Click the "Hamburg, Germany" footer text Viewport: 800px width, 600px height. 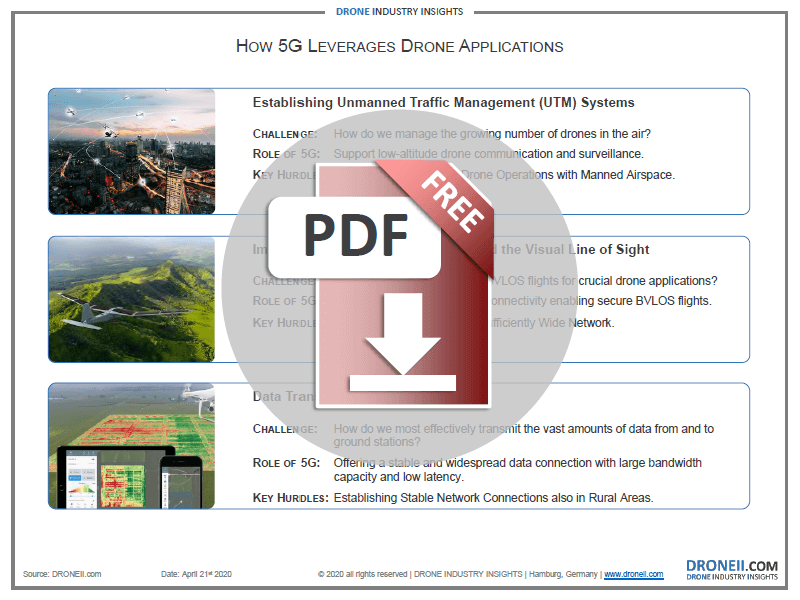coord(563,574)
